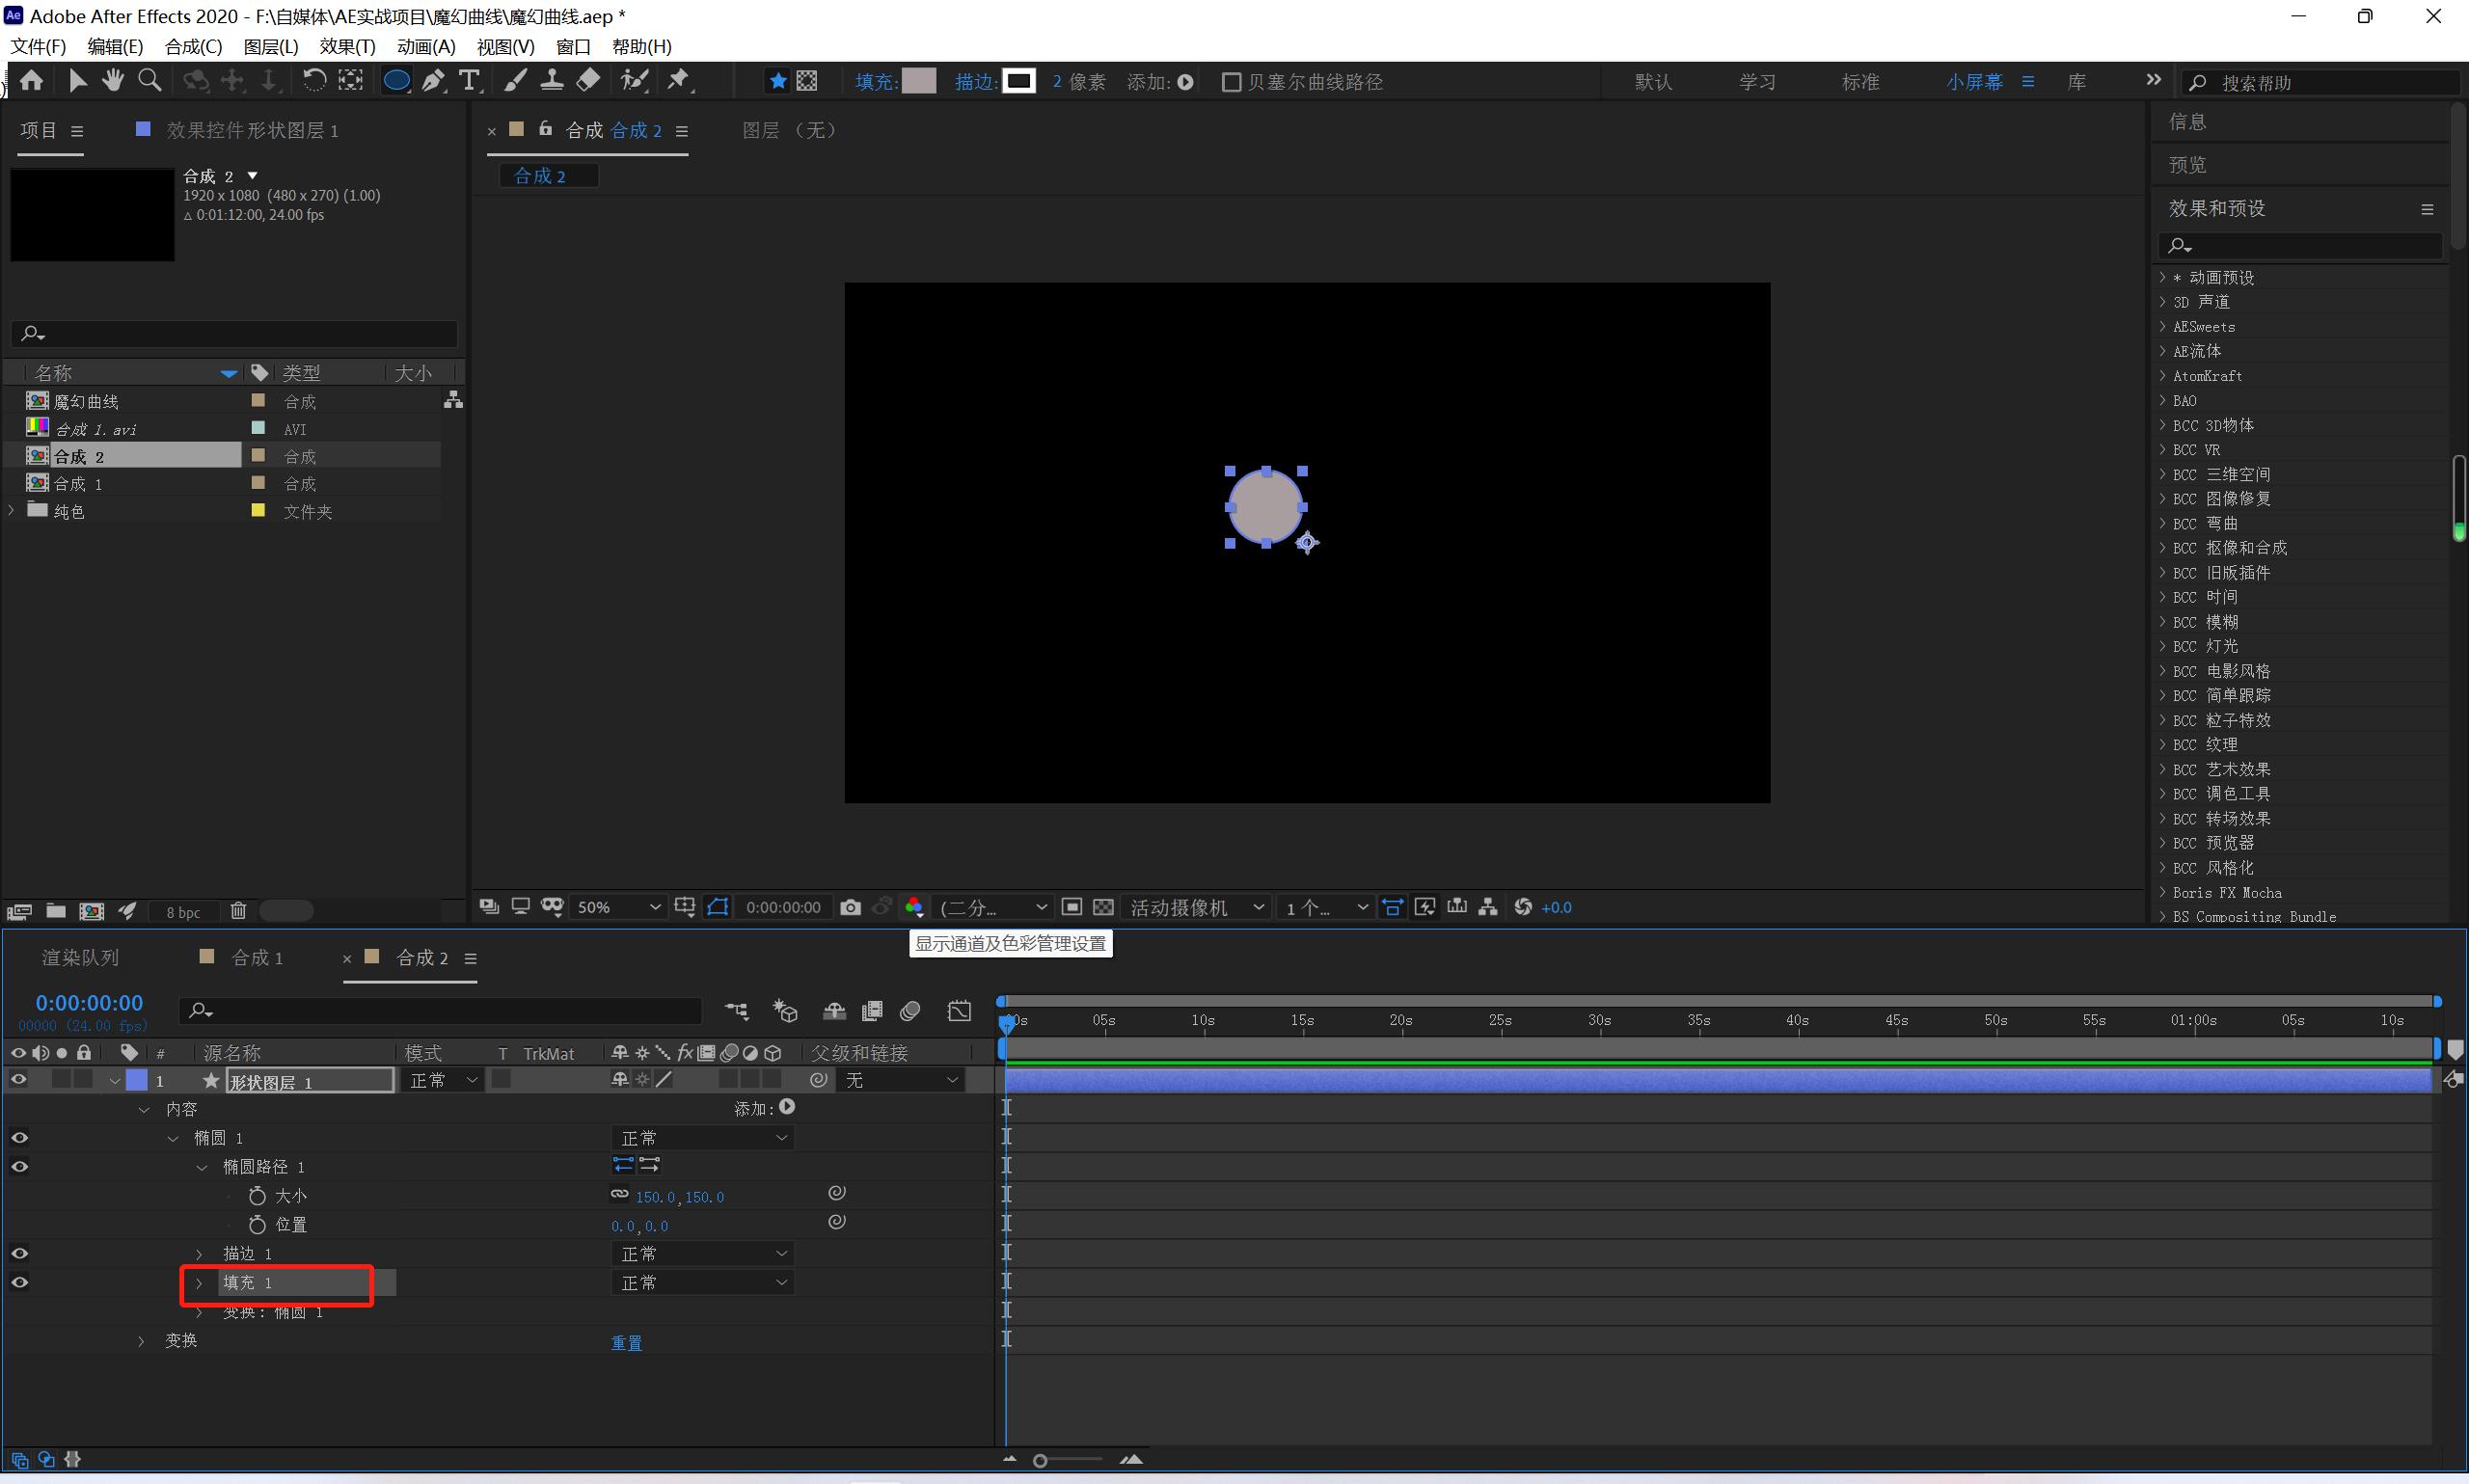Select the Ellipse shape tool
The image size is (2469, 1484).
tap(396, 81)
